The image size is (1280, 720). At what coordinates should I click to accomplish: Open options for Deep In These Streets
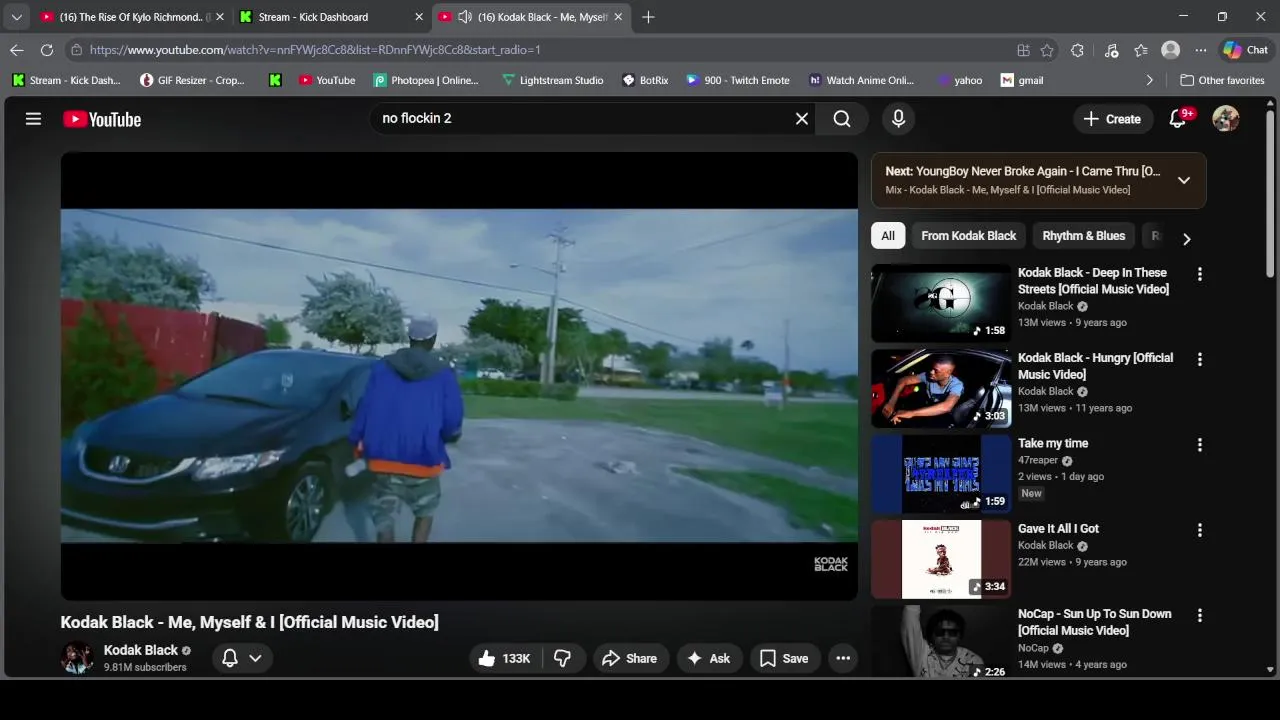[1199, 274]
